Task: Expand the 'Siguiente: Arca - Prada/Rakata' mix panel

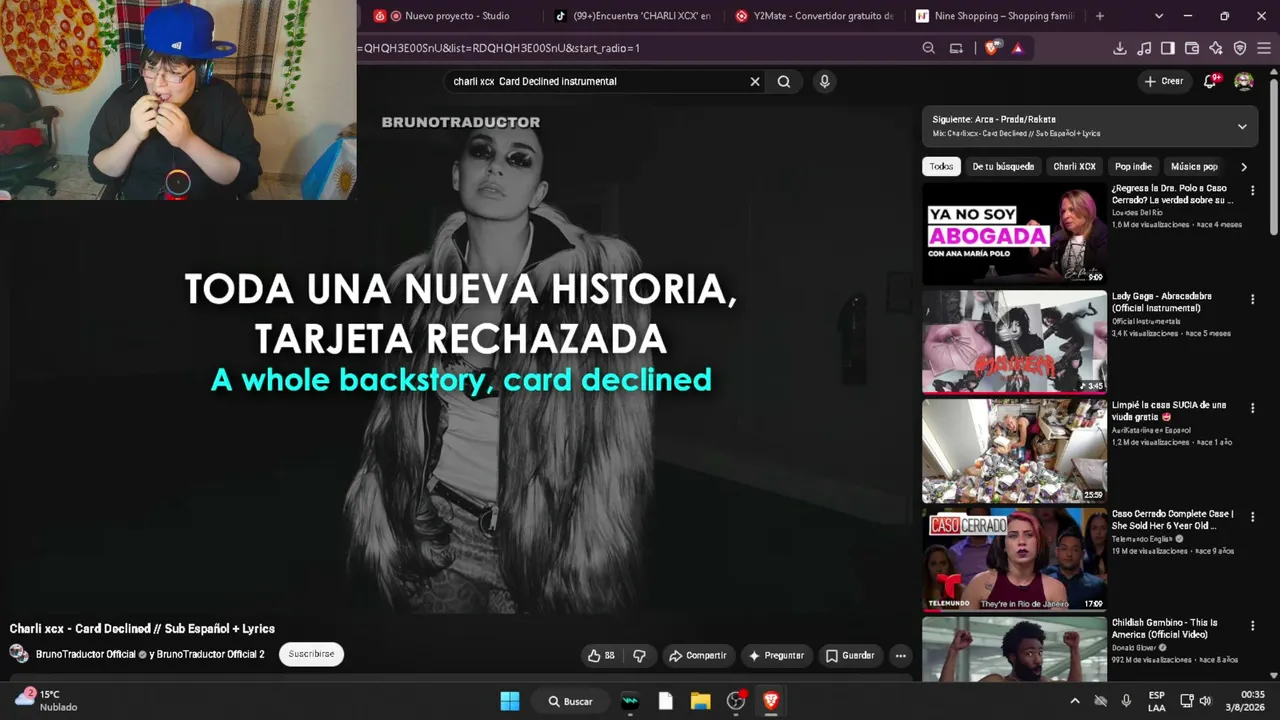Action: point(1242,126)
